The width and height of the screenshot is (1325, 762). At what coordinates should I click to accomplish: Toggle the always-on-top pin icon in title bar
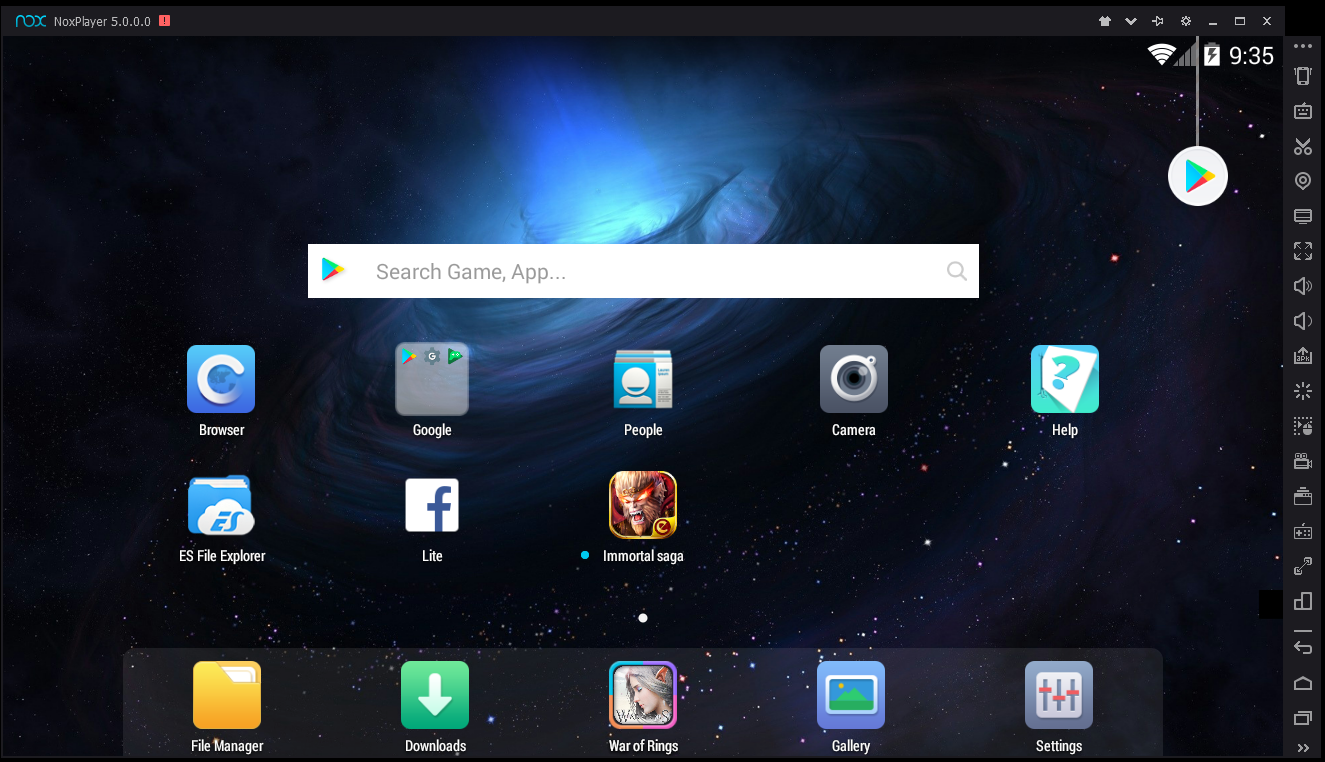click(1158, 21)
